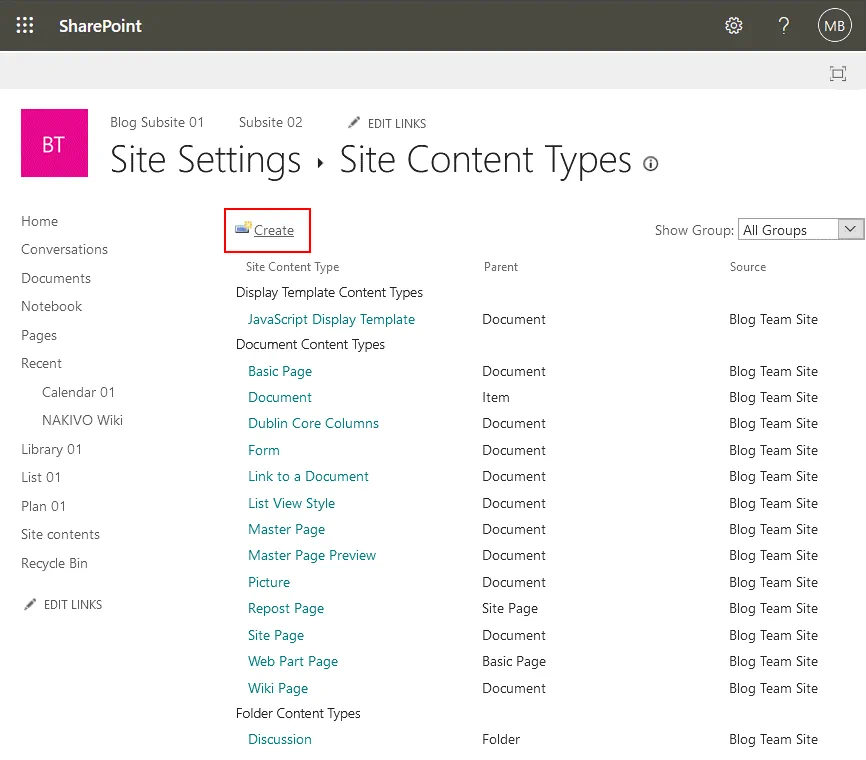Toggle focus on content icon
The width and height of the screenshot is (866, 760).
coord(837,73)
